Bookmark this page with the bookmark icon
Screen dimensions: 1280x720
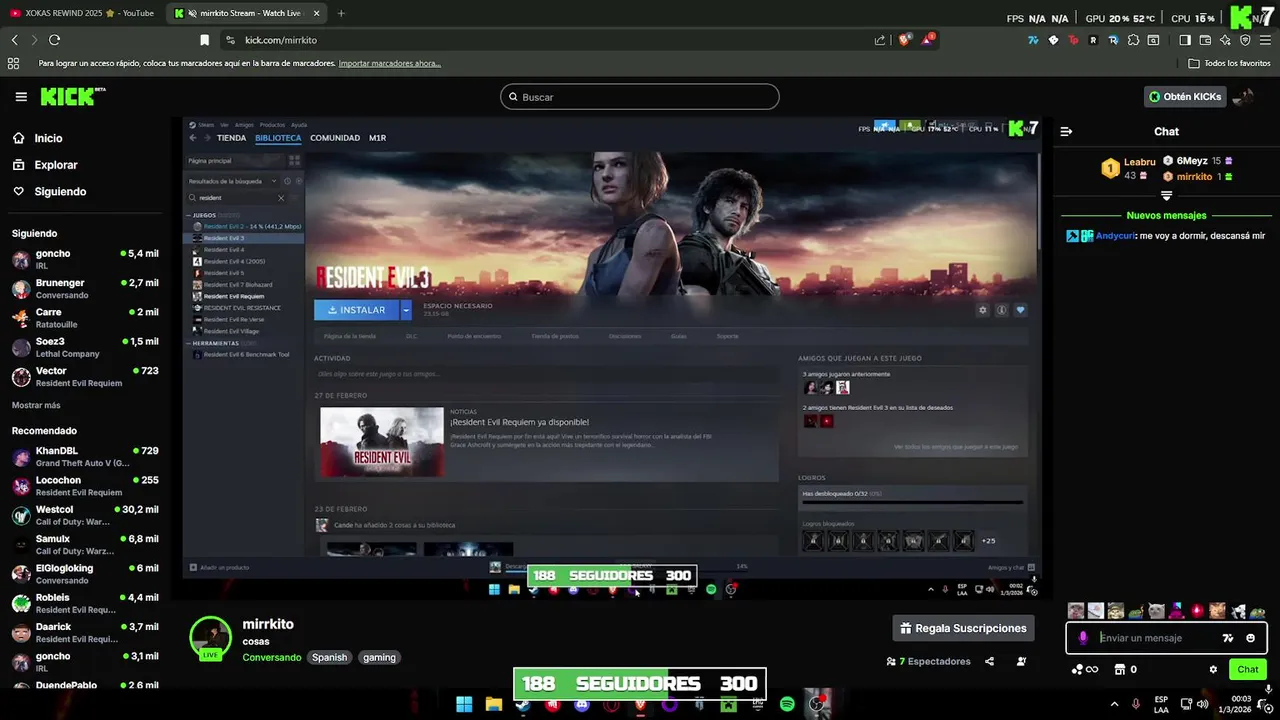click(204, 40)
